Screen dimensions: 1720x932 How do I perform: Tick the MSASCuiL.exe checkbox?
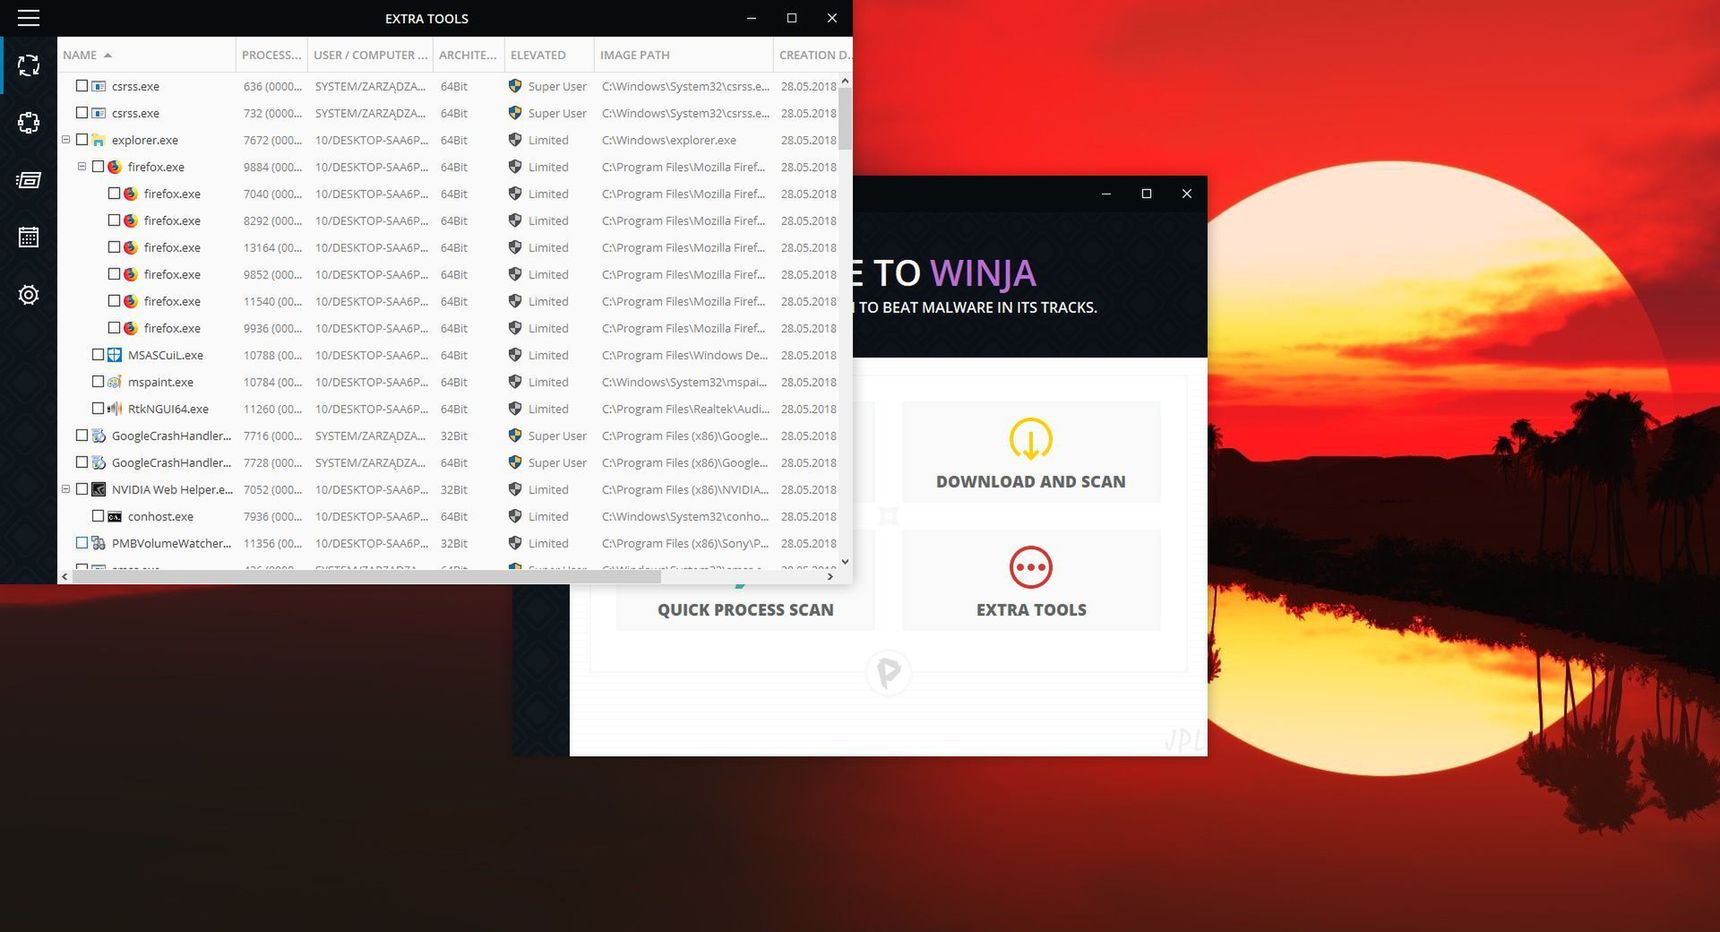click(98, 355)
